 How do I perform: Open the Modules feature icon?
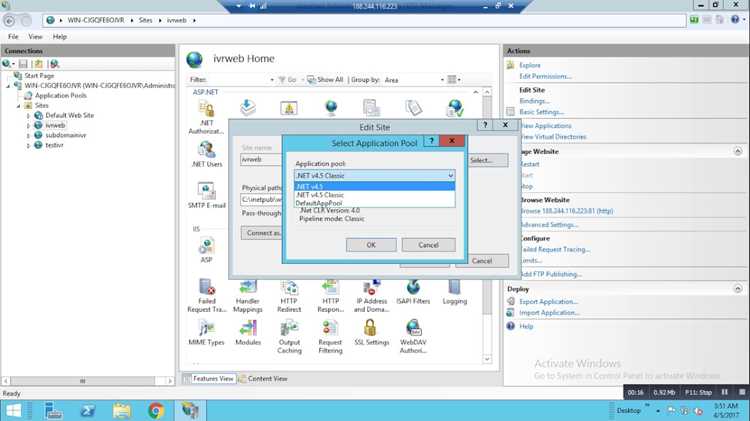point(248,332)
